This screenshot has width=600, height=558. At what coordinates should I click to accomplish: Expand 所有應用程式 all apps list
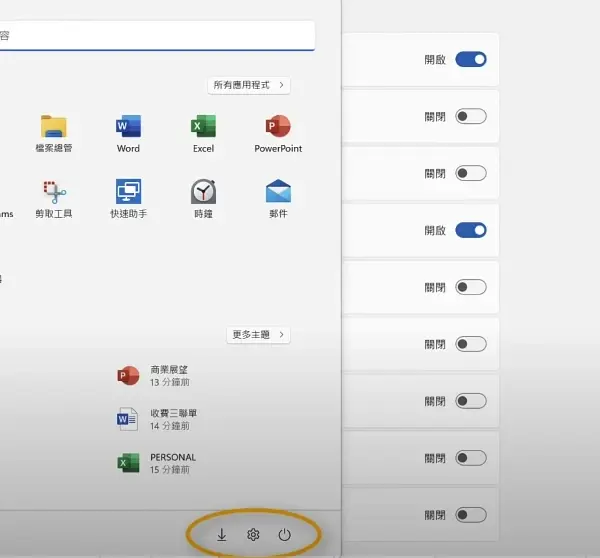(249, 86)
